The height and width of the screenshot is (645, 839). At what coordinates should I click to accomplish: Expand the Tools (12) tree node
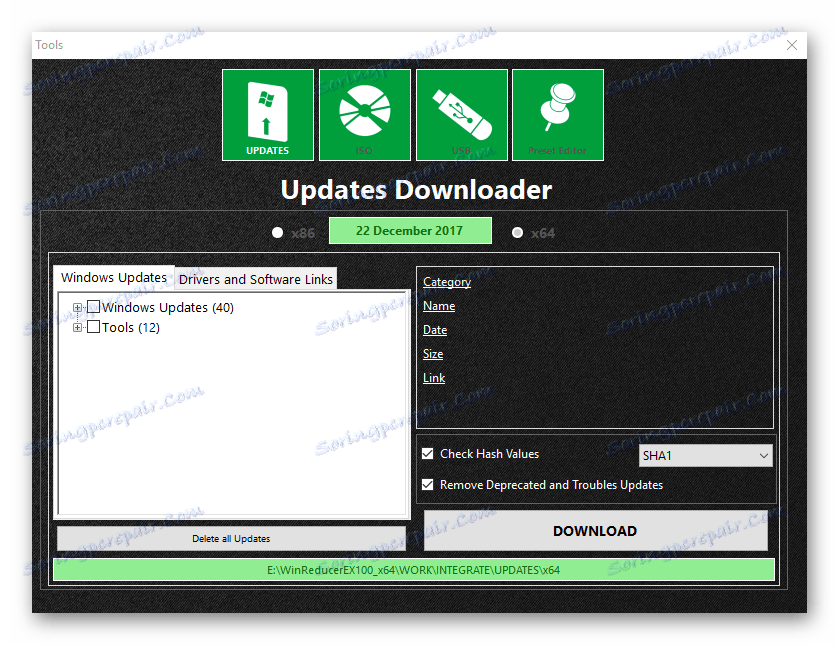point(78,327)
